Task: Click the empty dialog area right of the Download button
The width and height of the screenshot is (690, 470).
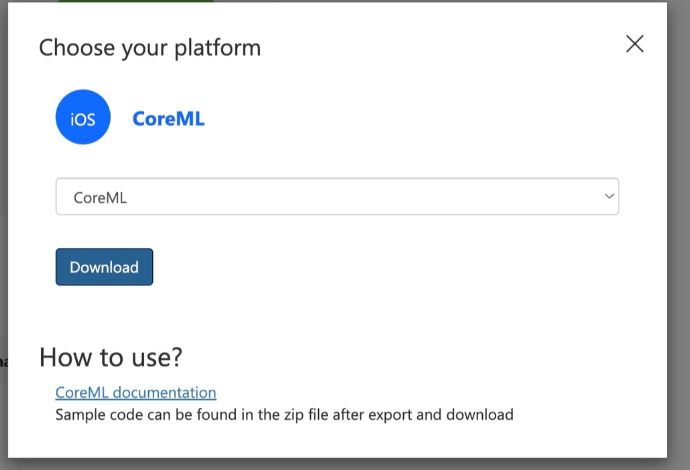Action: [x=400, y=267]
